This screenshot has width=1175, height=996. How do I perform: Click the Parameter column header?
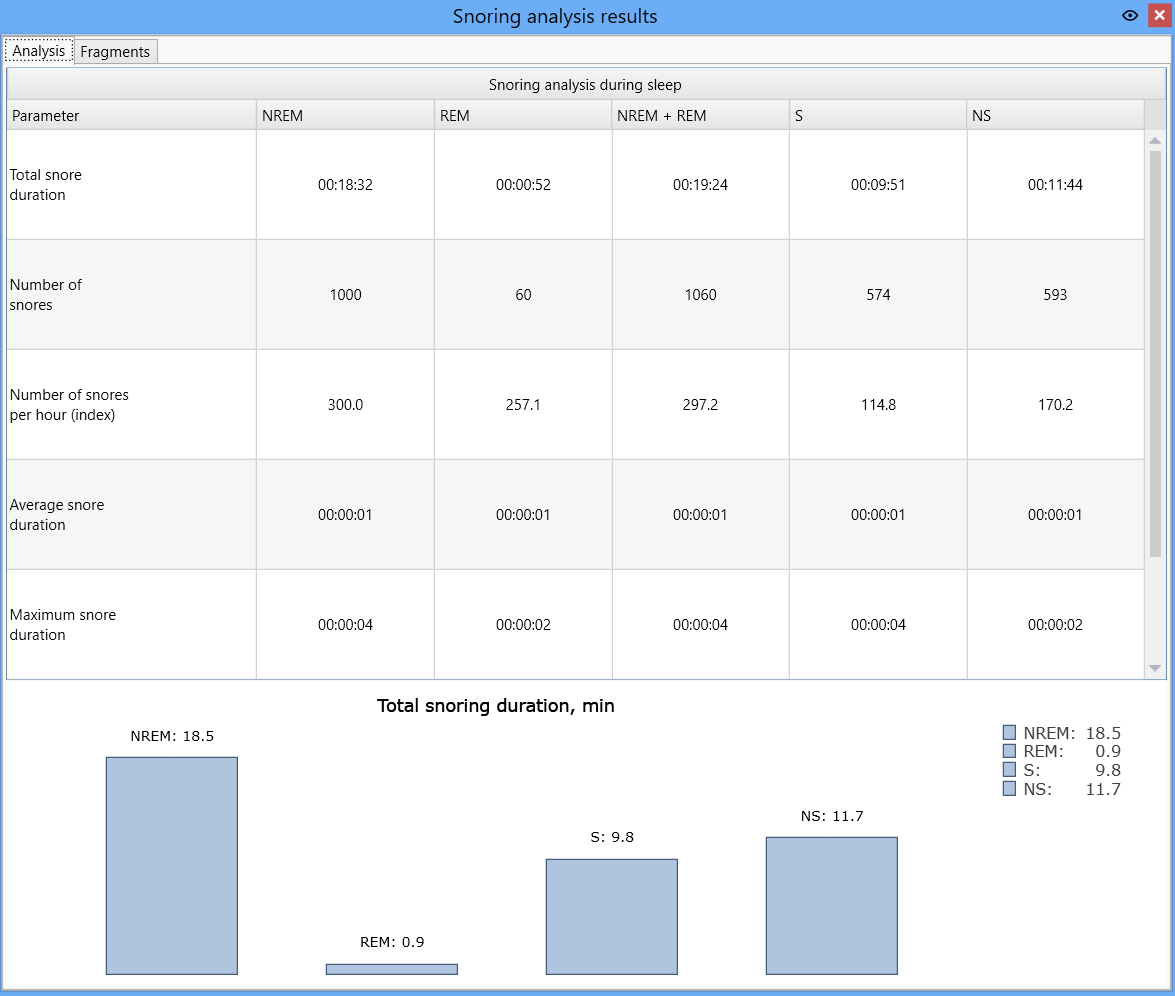click(132, 115)
